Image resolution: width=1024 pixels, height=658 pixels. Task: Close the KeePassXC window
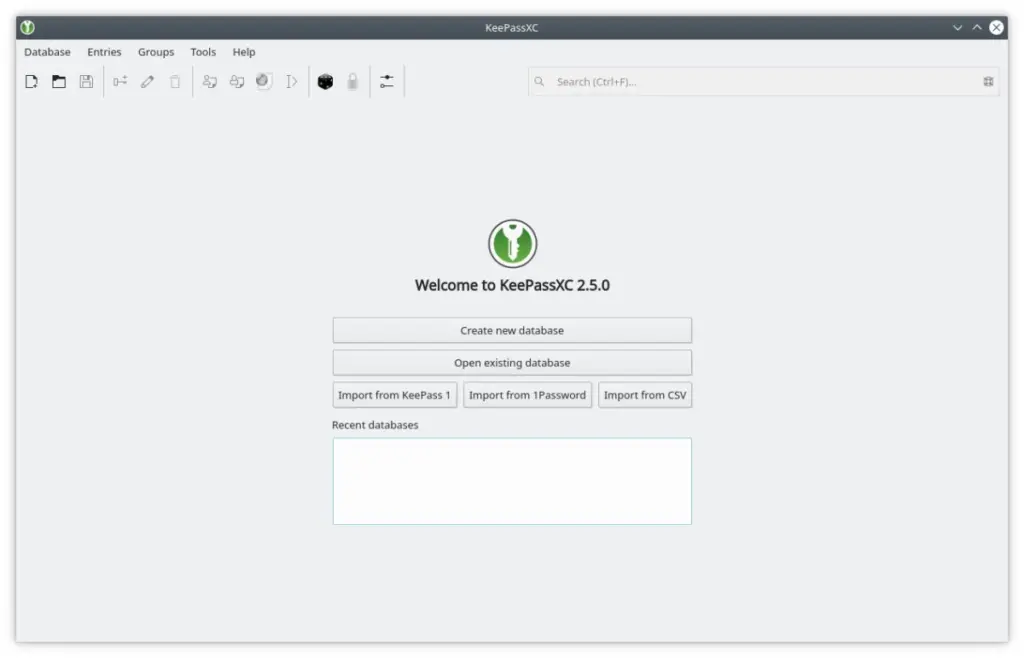pos(997,27)
